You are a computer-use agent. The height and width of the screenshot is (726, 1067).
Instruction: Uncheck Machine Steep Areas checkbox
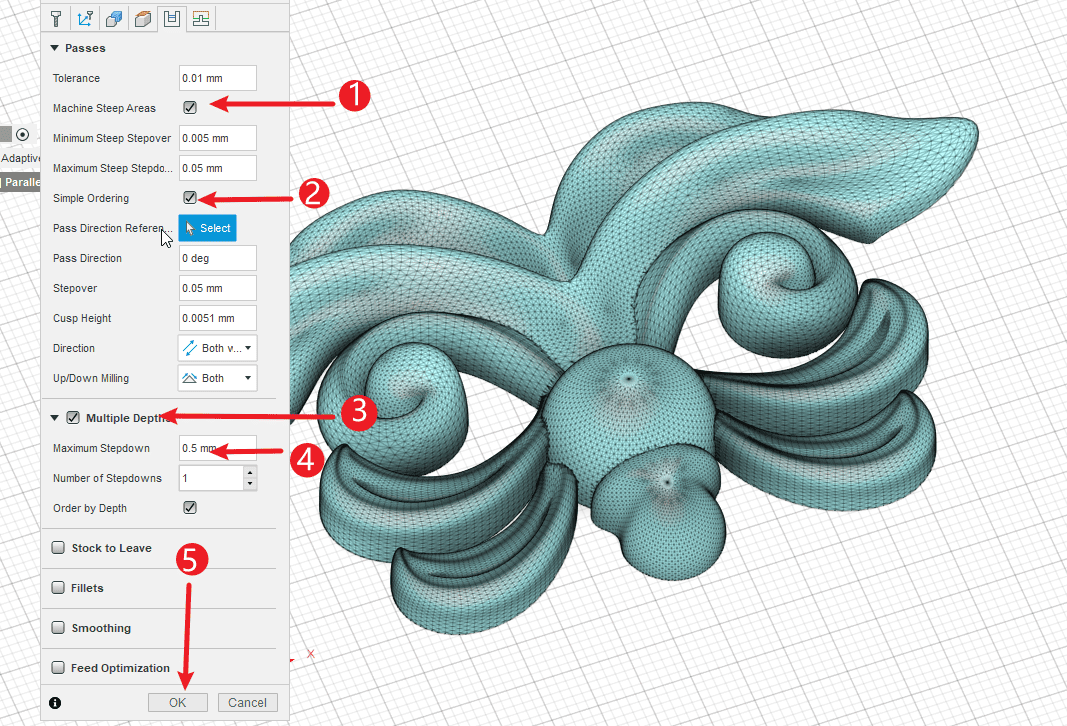[190, 108]
